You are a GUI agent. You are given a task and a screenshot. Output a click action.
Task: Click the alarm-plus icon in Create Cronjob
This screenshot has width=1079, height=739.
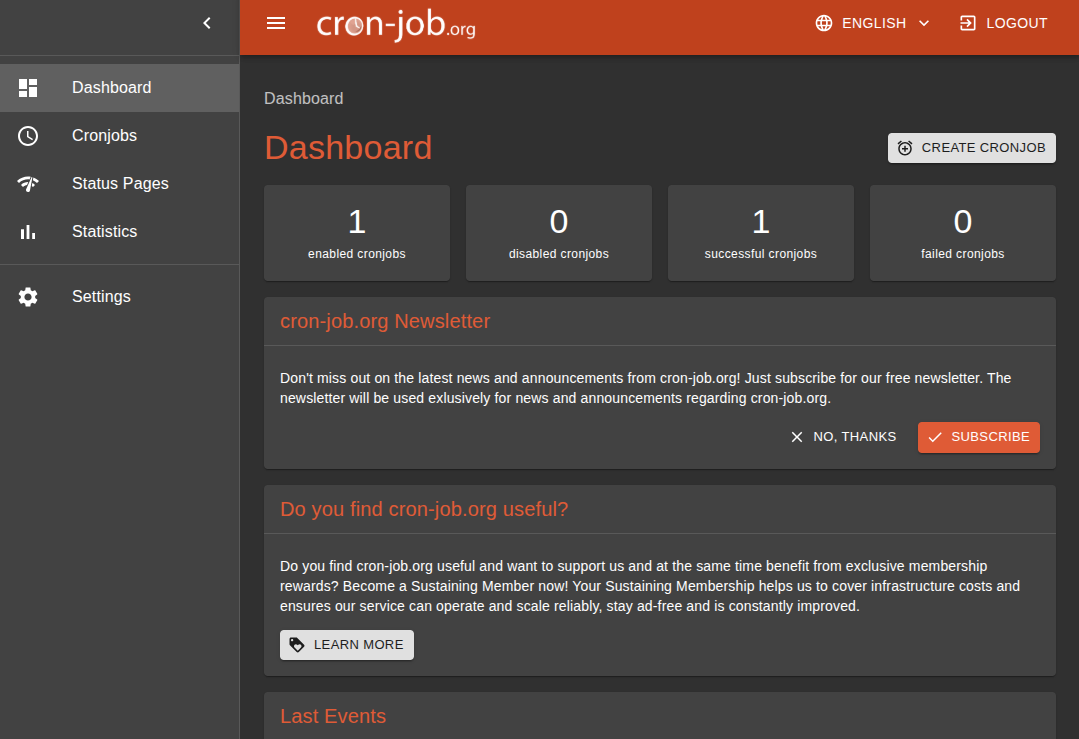(x=905, y=148)
